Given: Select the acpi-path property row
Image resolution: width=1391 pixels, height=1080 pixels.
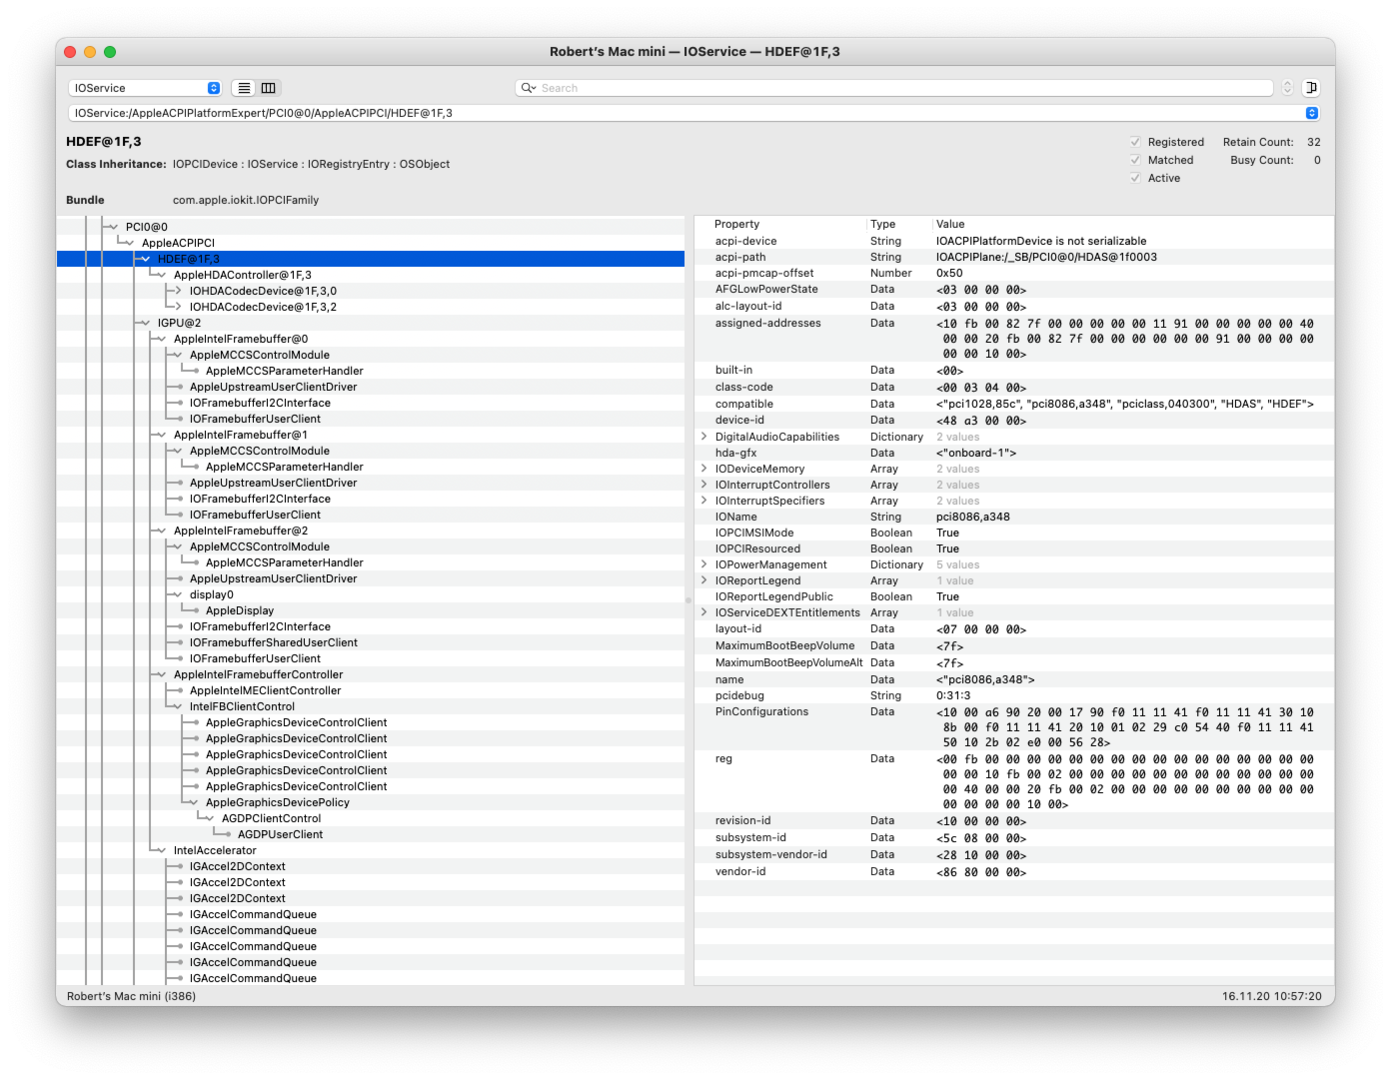Looking at the screenshot, I should pos(1014,257).
